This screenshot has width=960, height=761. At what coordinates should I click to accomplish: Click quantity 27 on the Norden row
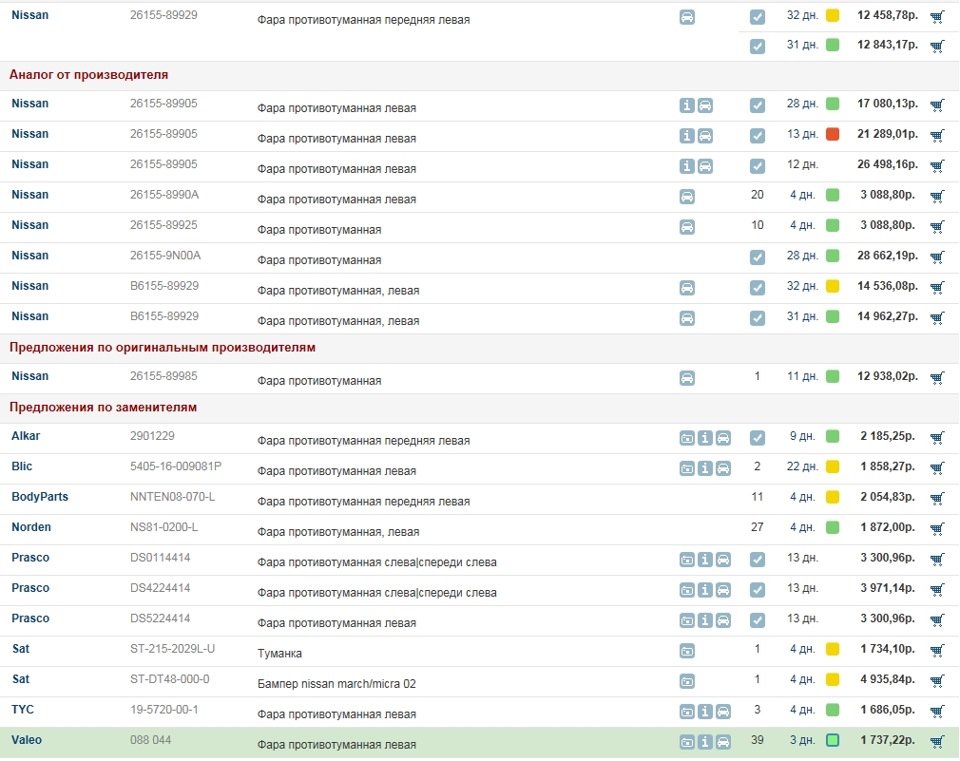pyautogui.click(x=757, y=527)
